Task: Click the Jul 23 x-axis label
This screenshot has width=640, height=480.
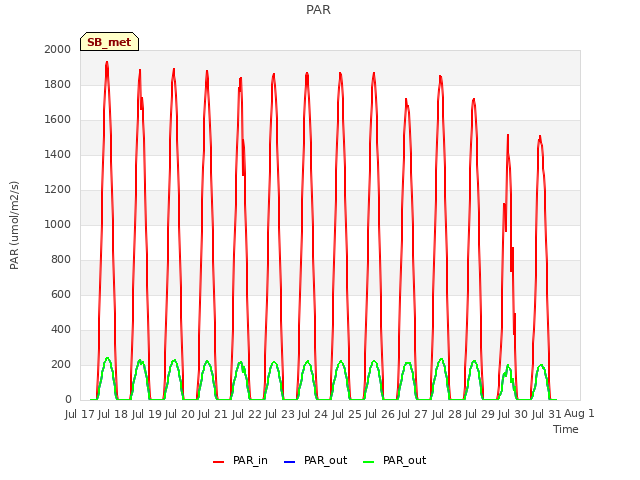Action: point(280,414)
